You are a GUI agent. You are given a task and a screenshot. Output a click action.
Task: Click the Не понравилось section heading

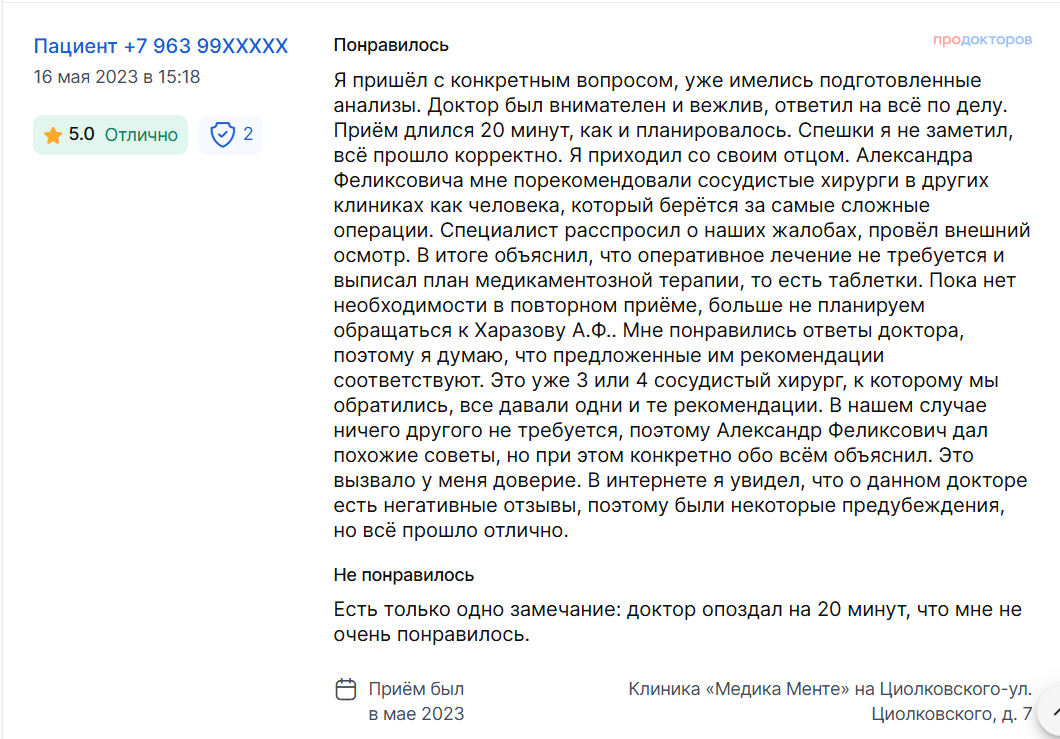[x=404, y=575]
